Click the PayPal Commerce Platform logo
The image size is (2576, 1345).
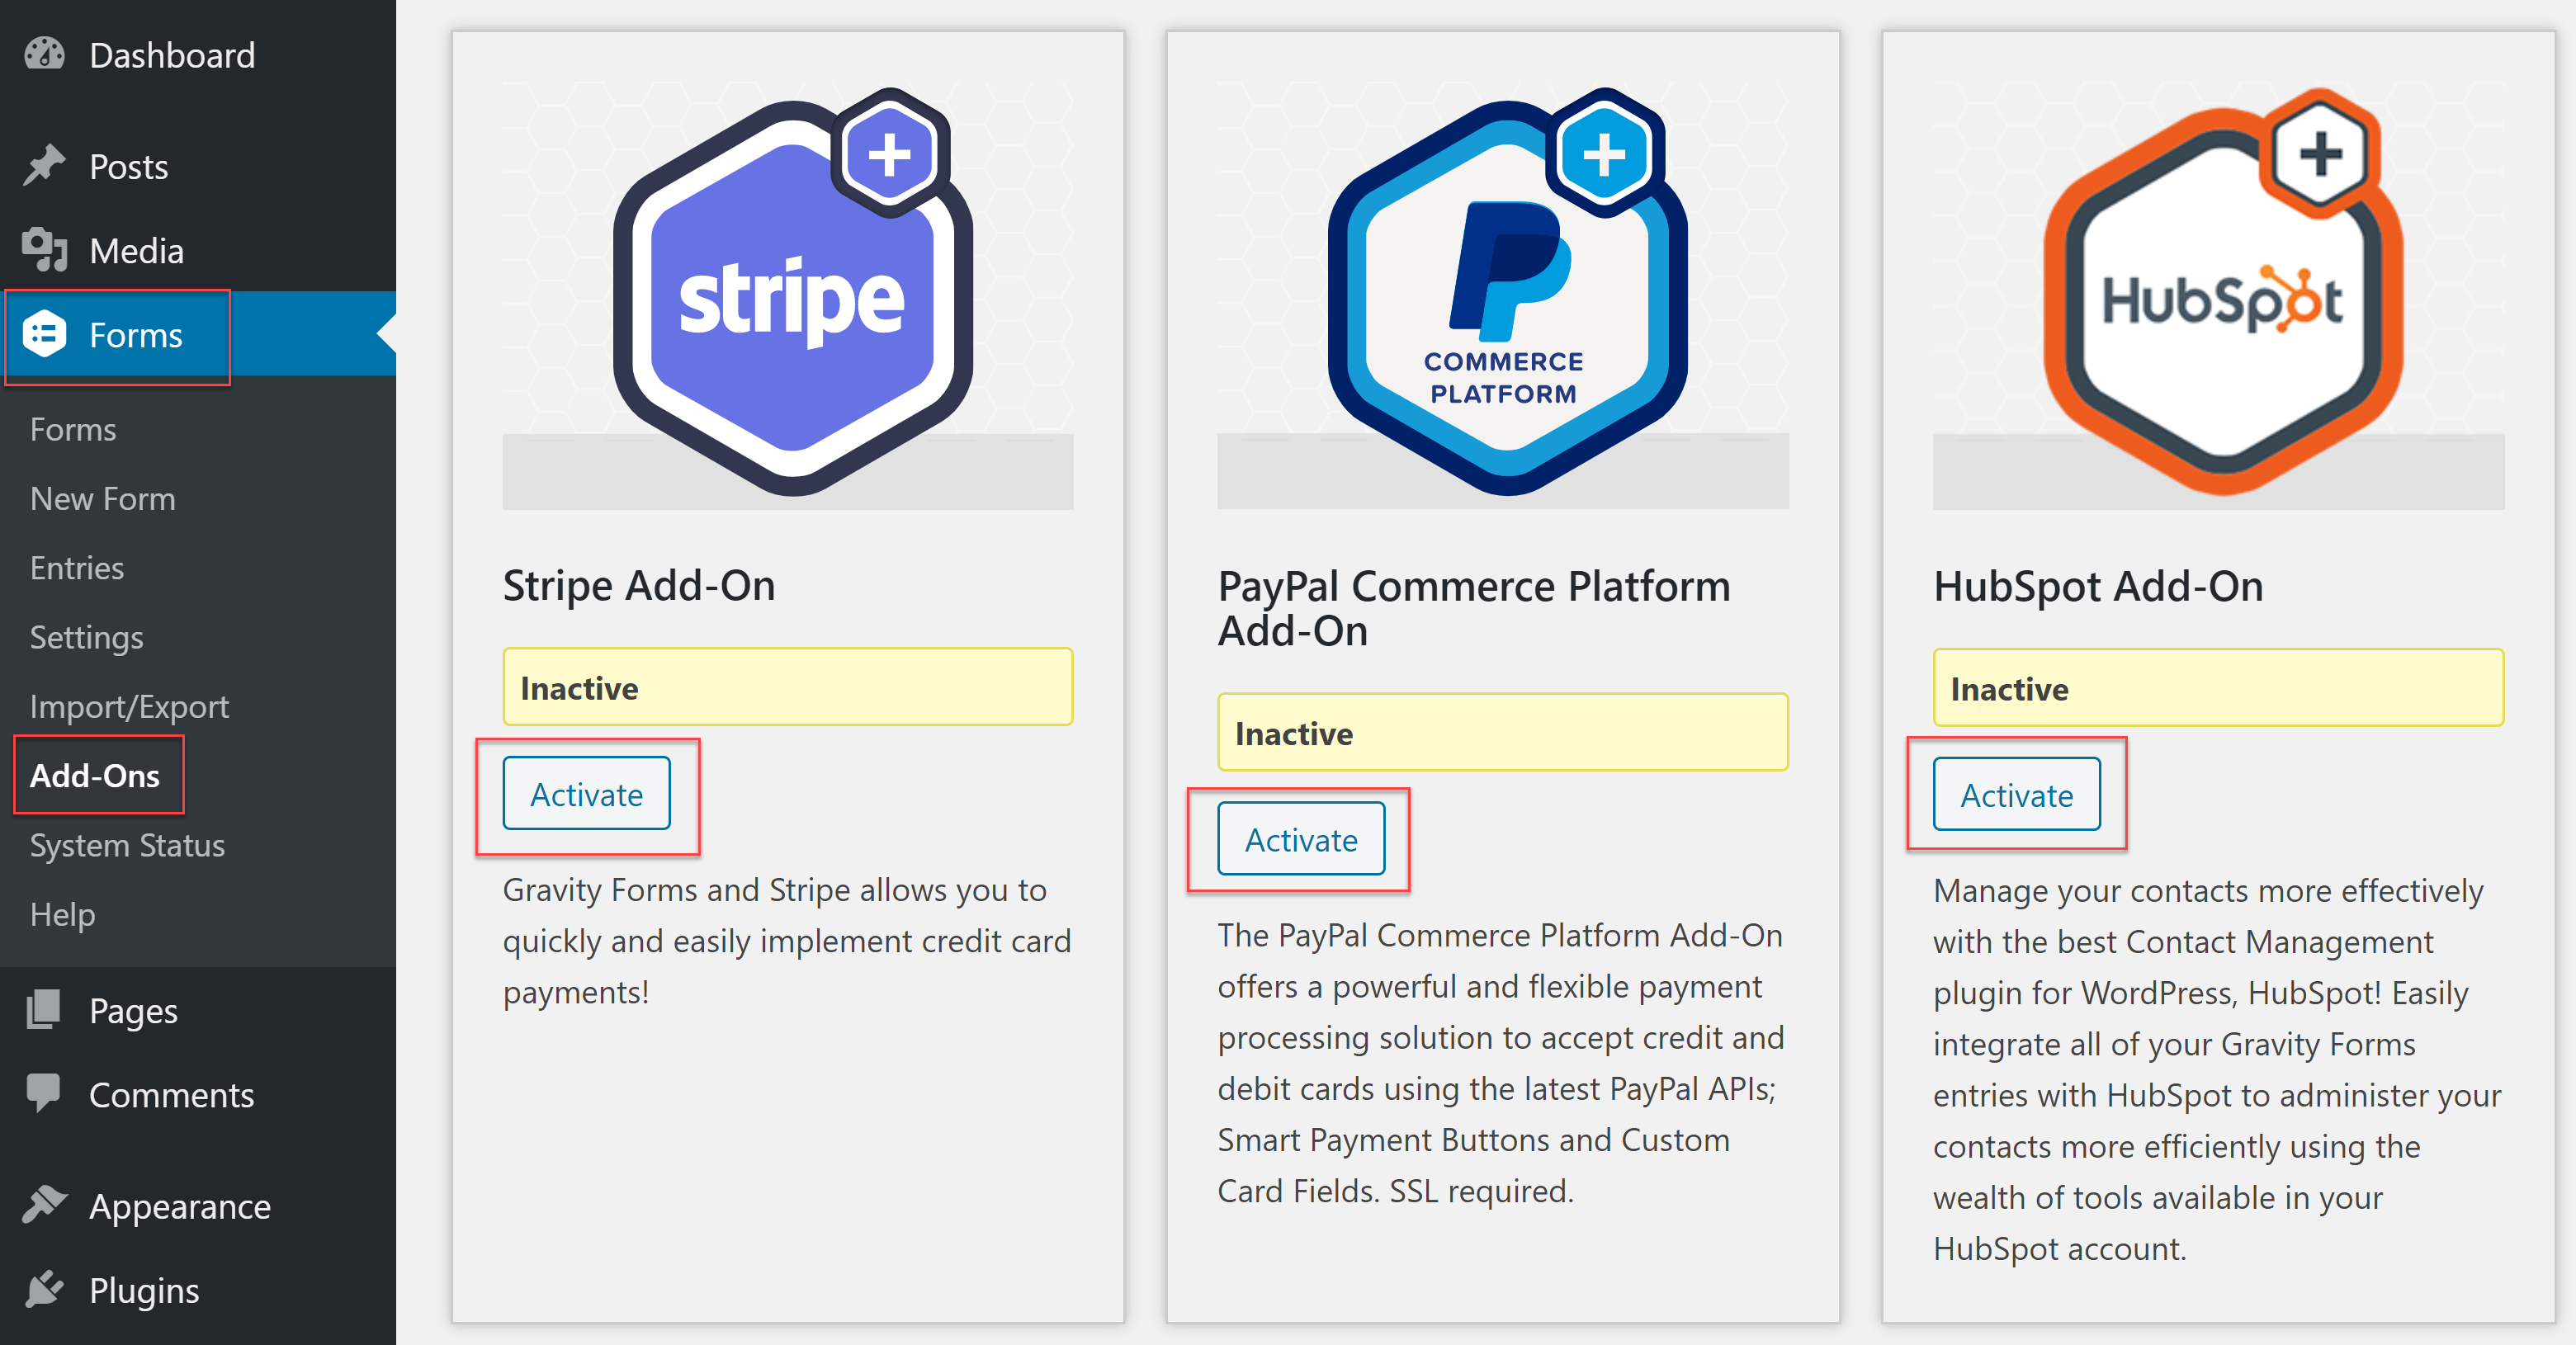click(1504, 293)
